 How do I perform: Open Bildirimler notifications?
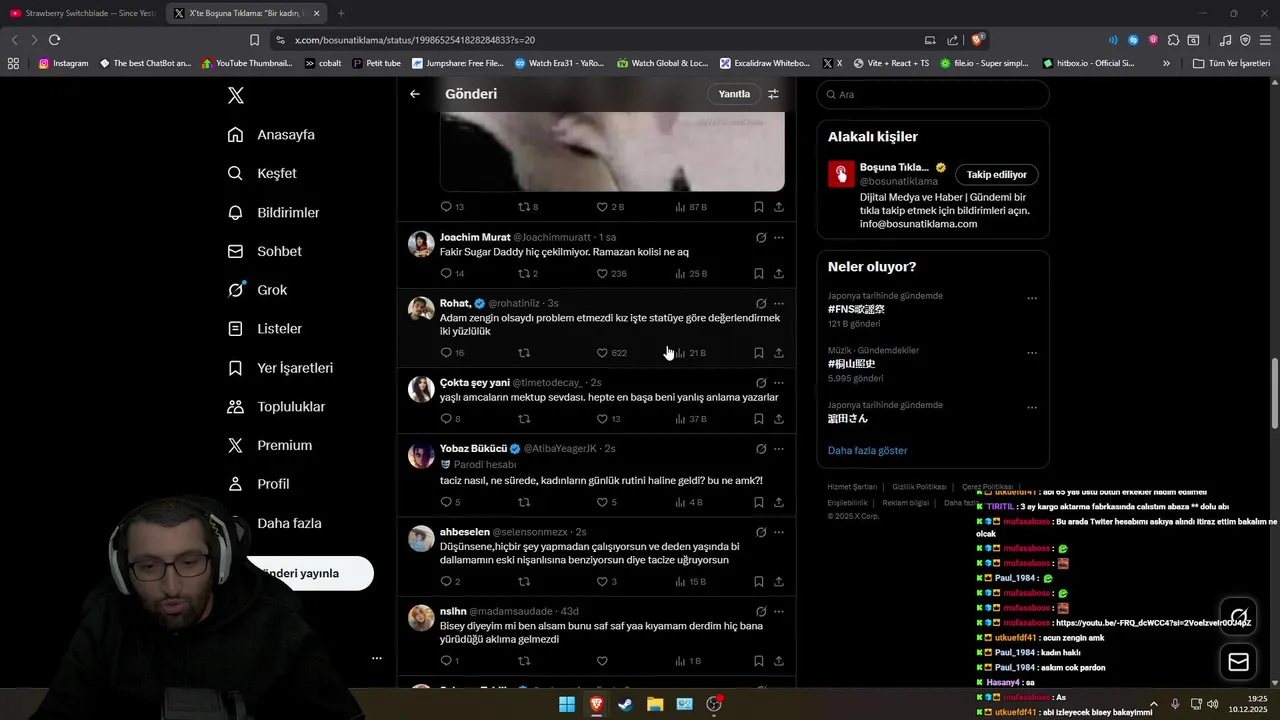273,212
